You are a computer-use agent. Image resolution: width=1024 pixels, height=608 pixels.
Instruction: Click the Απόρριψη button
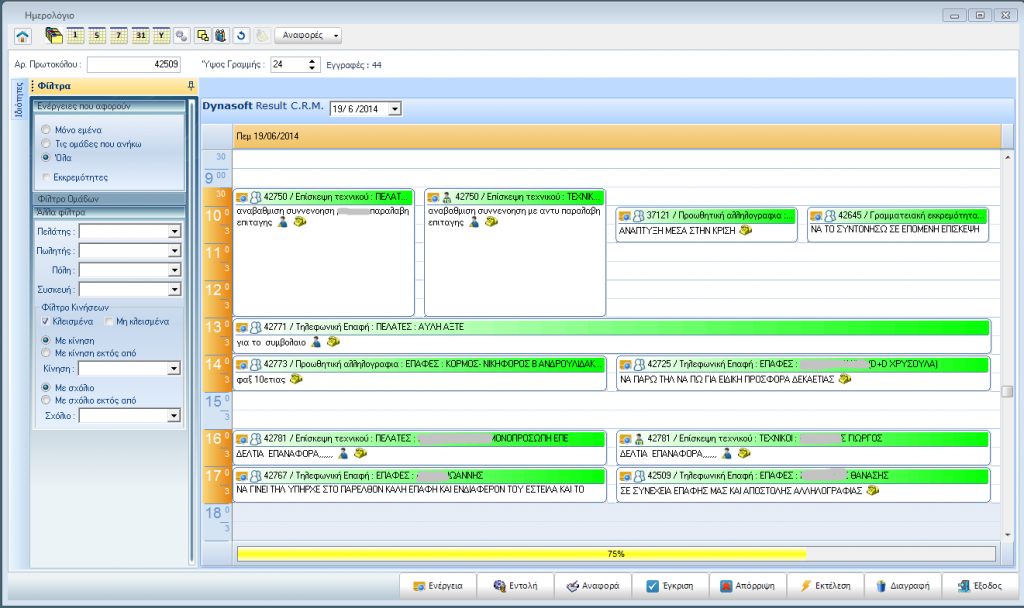tap(748, 586)
